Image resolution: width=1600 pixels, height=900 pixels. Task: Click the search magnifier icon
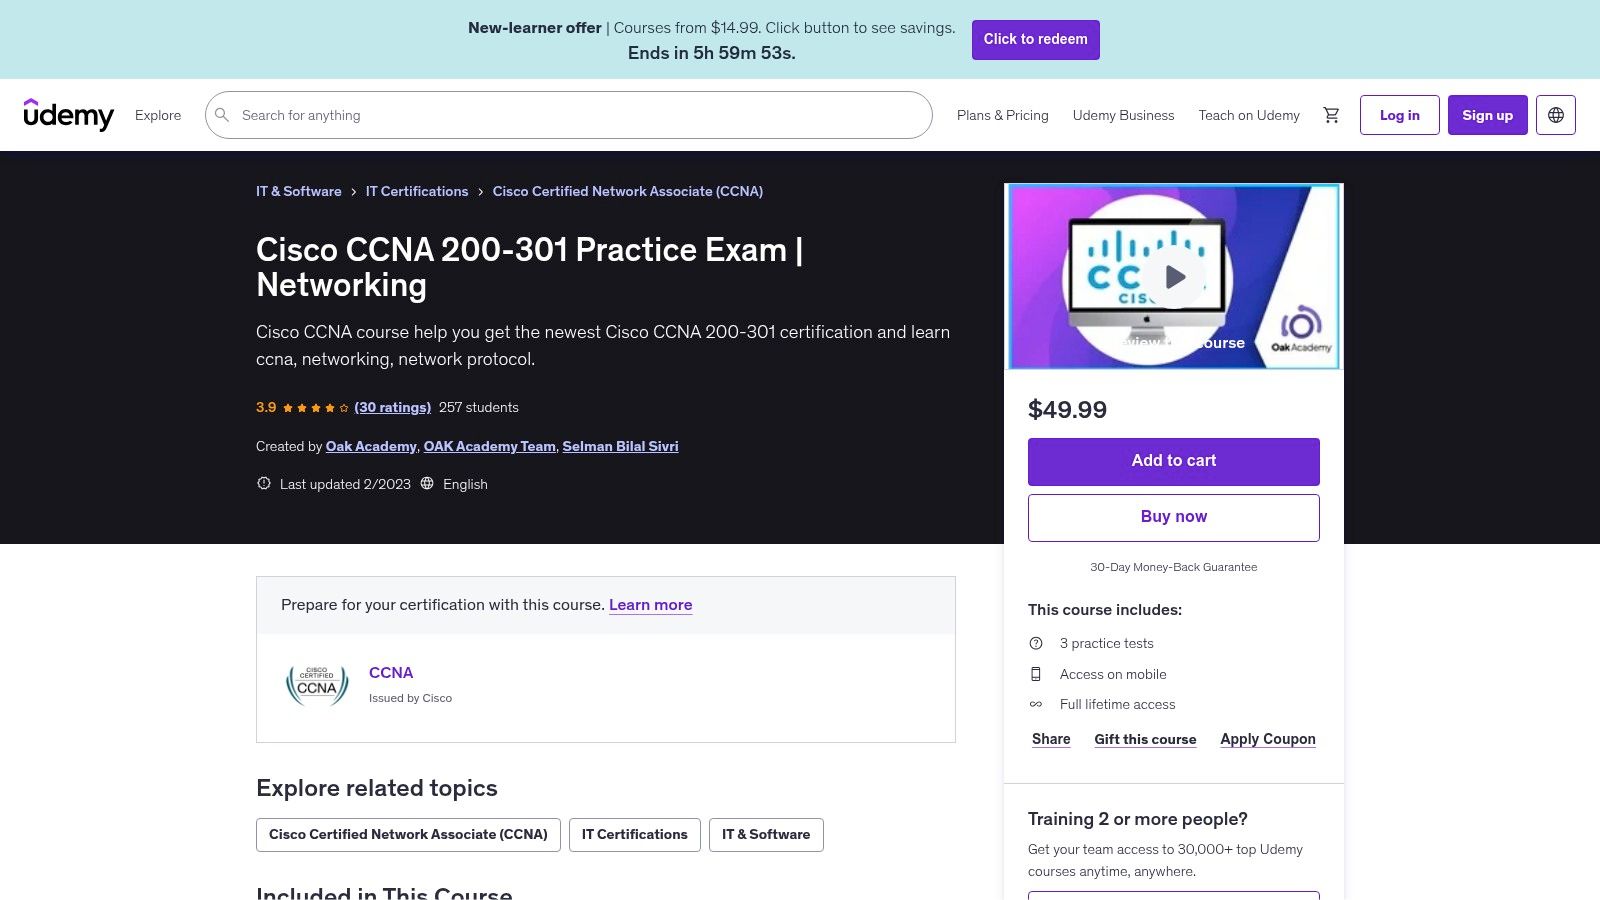pos(222,115)
